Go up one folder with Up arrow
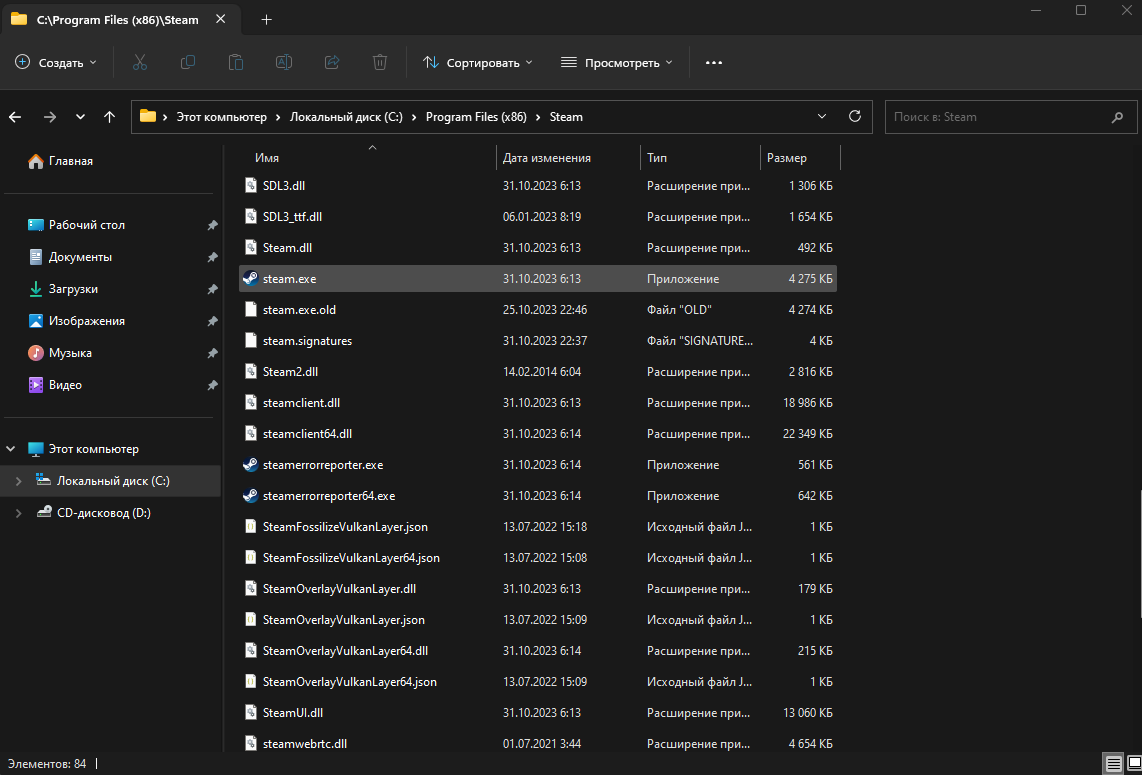 (110, 117)
